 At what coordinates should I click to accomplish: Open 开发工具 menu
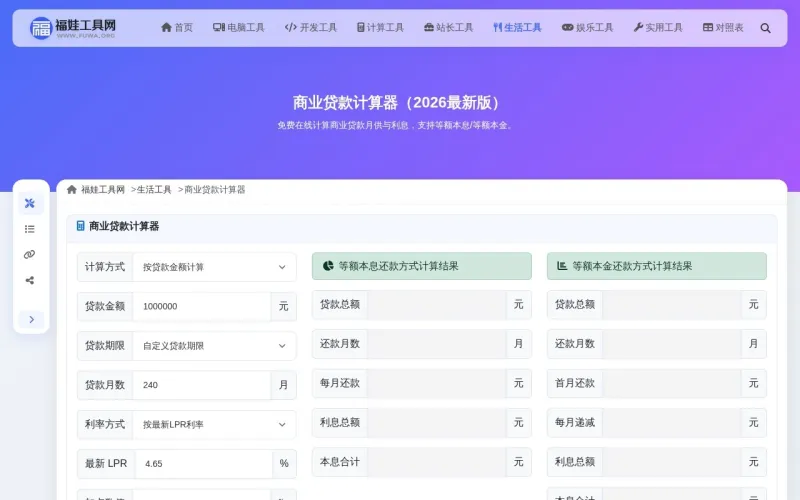tap(311, 28)
